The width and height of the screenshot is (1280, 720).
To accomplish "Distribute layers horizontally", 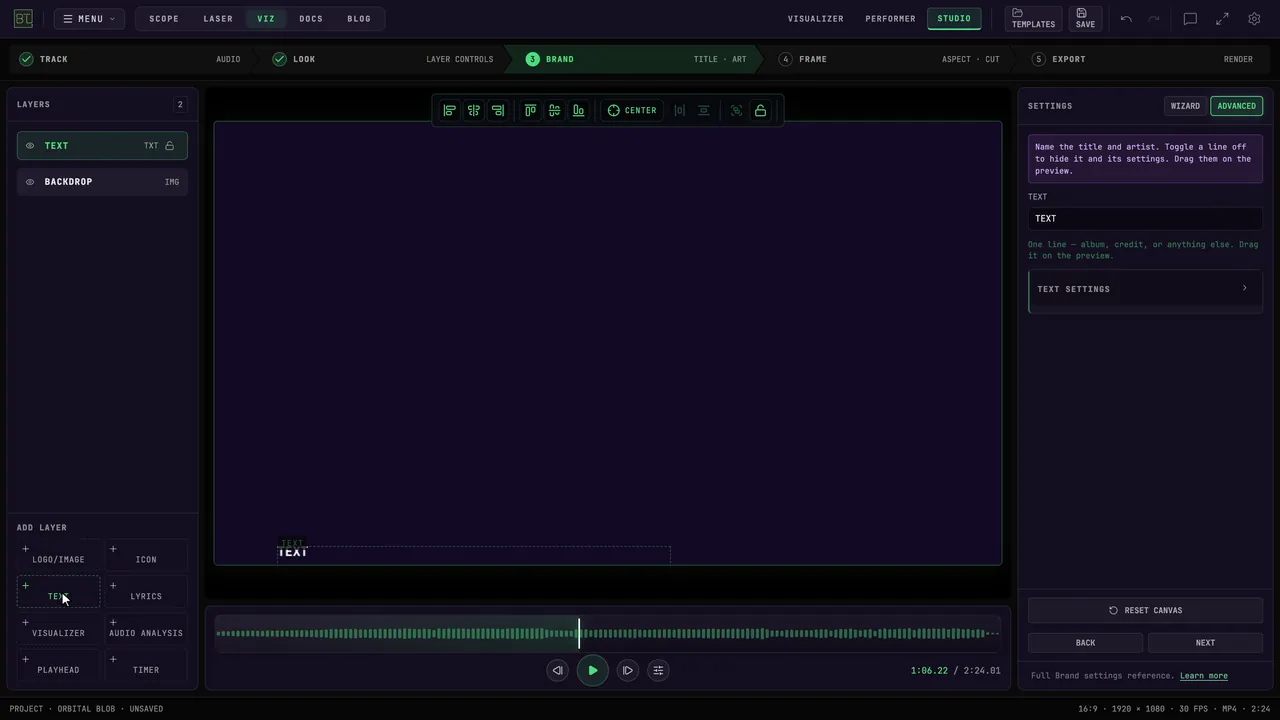I will click(680, 110).
